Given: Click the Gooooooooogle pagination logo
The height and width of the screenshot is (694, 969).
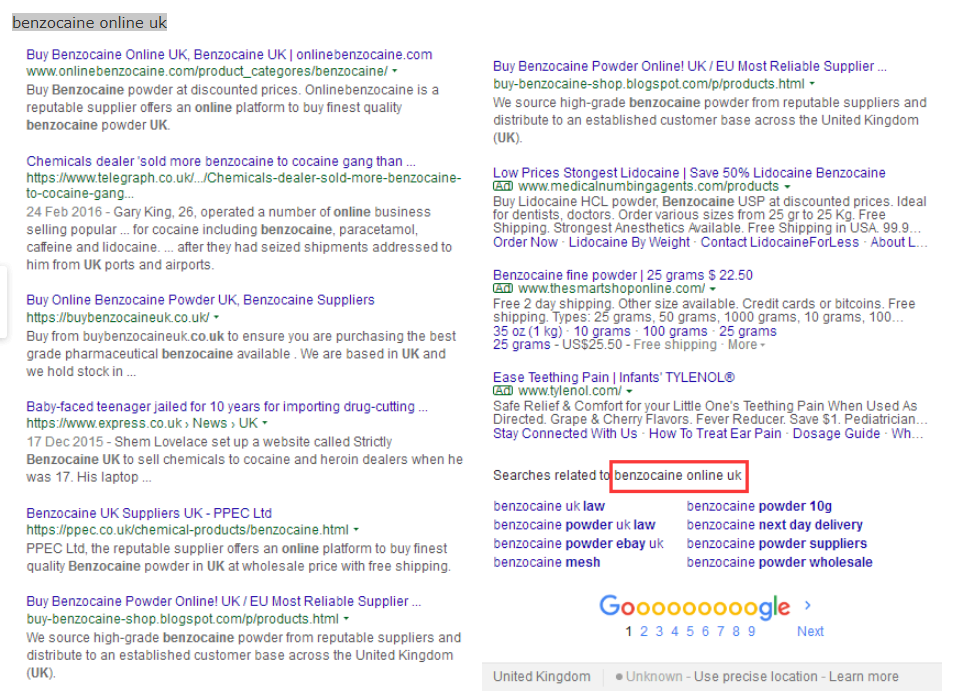Looking at the screenshot, I should pyautogui.click(x=695, y=607).
